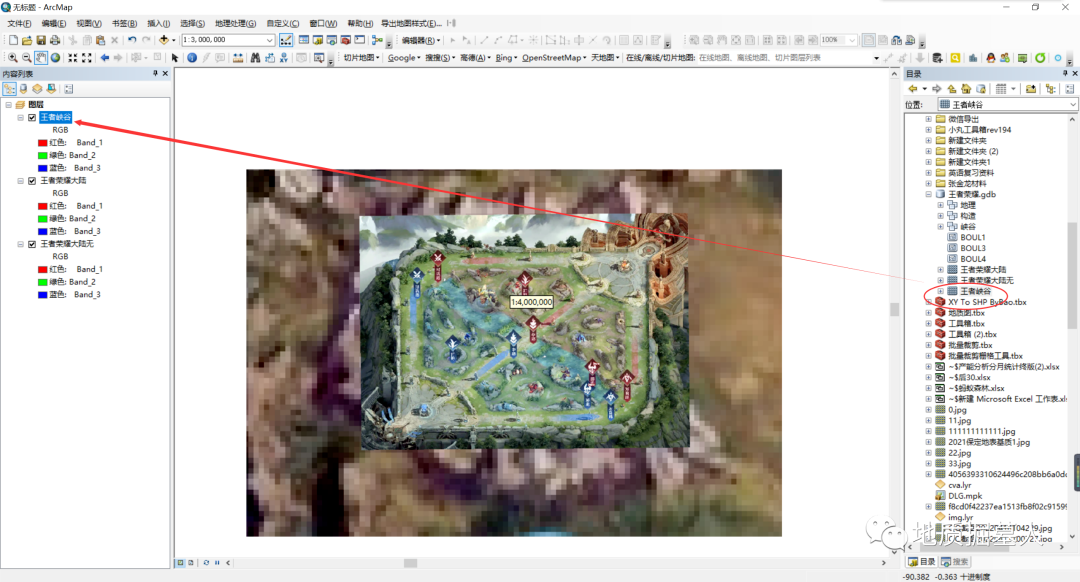Image resolution: width=1080 pixels, height=582 pixels.
Task: Click the New map document icon
Action: [x=12, y=41]
